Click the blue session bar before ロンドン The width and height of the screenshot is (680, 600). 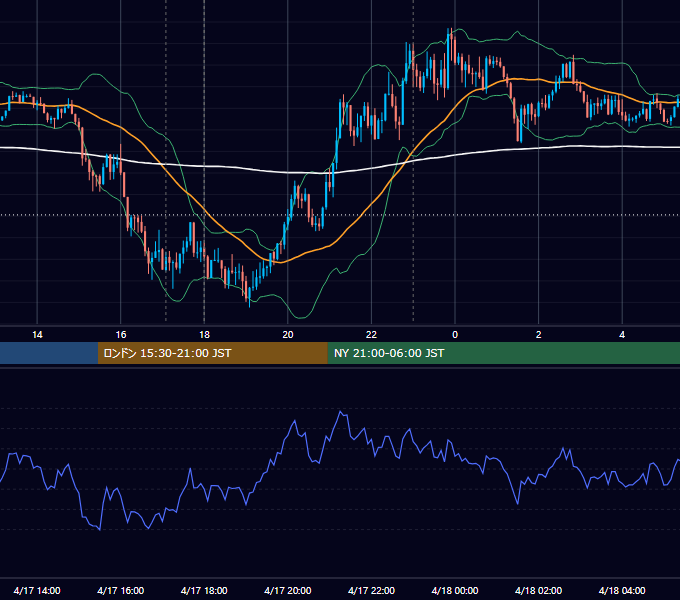(x=49, y=353)
